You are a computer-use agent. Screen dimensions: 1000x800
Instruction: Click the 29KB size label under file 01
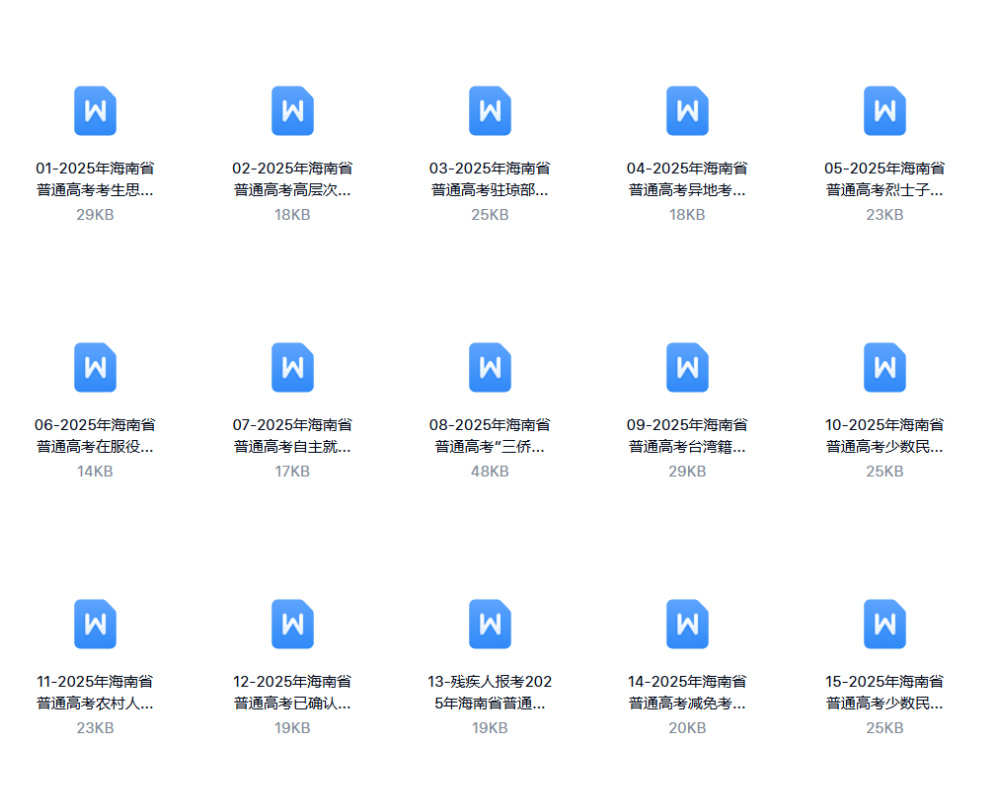[x=95, y=215]
